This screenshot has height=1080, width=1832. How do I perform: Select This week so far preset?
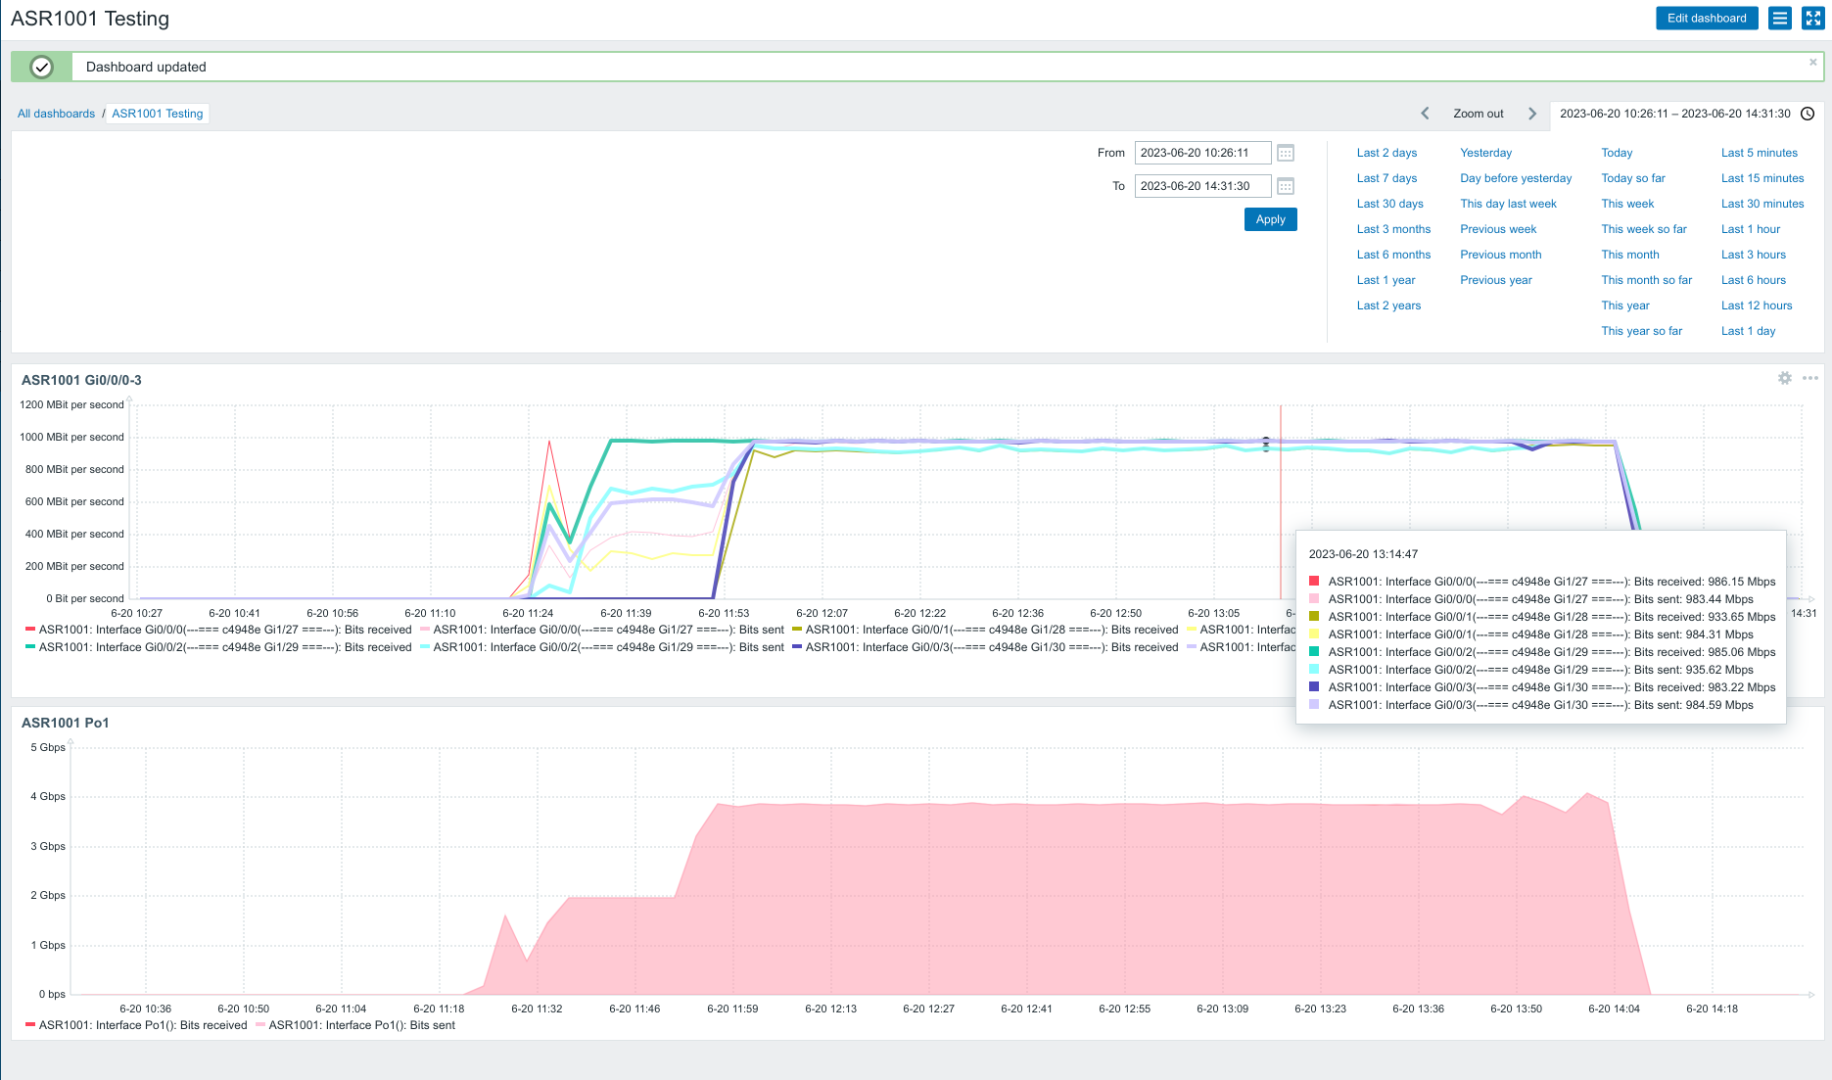[x=1643, y=229]
